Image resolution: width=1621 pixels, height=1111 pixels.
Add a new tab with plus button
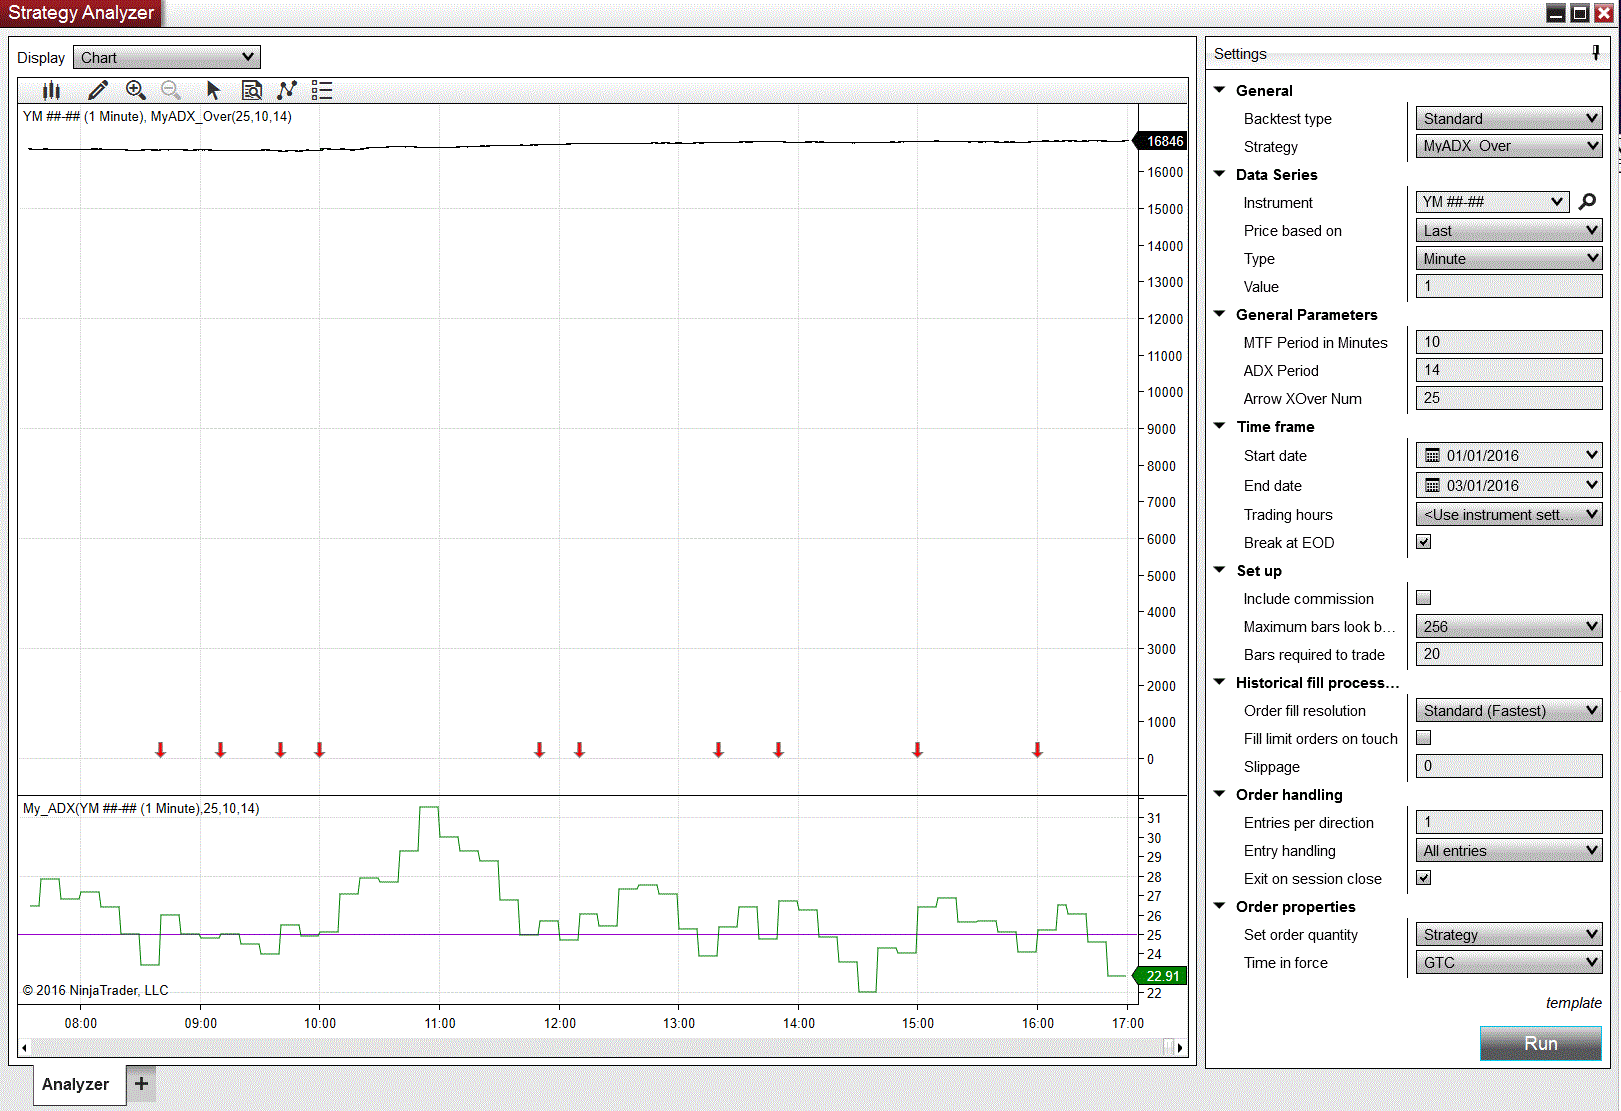pyautogui.click(x=141, y=1083)
